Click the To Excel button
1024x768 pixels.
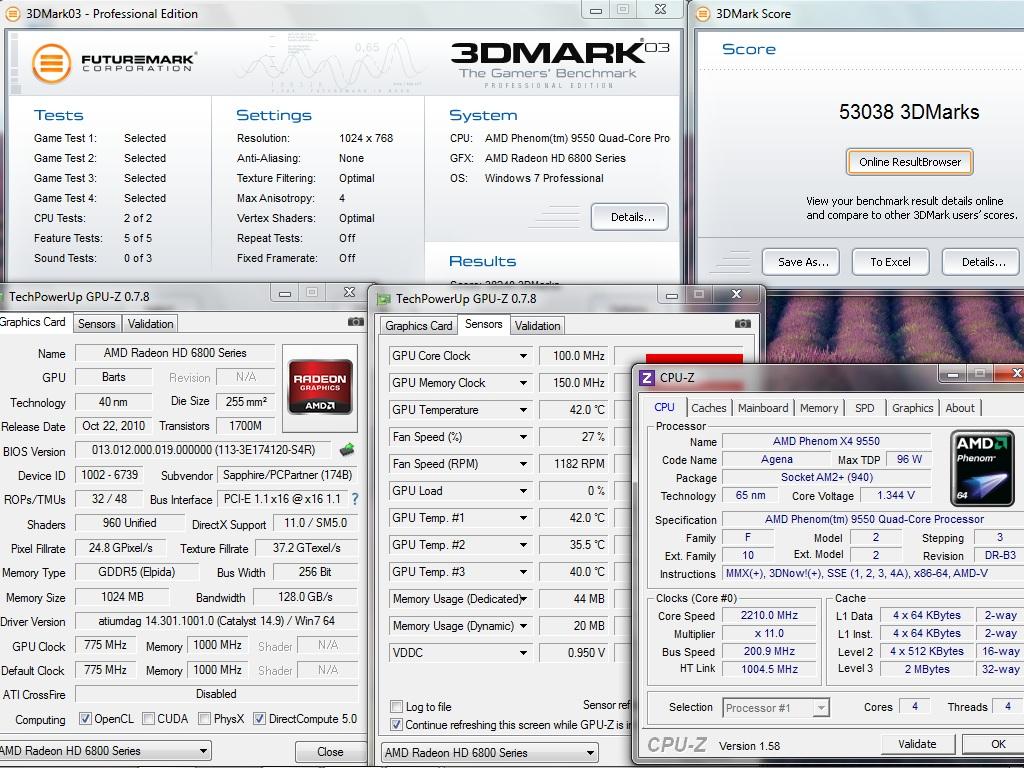click(x=890, y=262)
